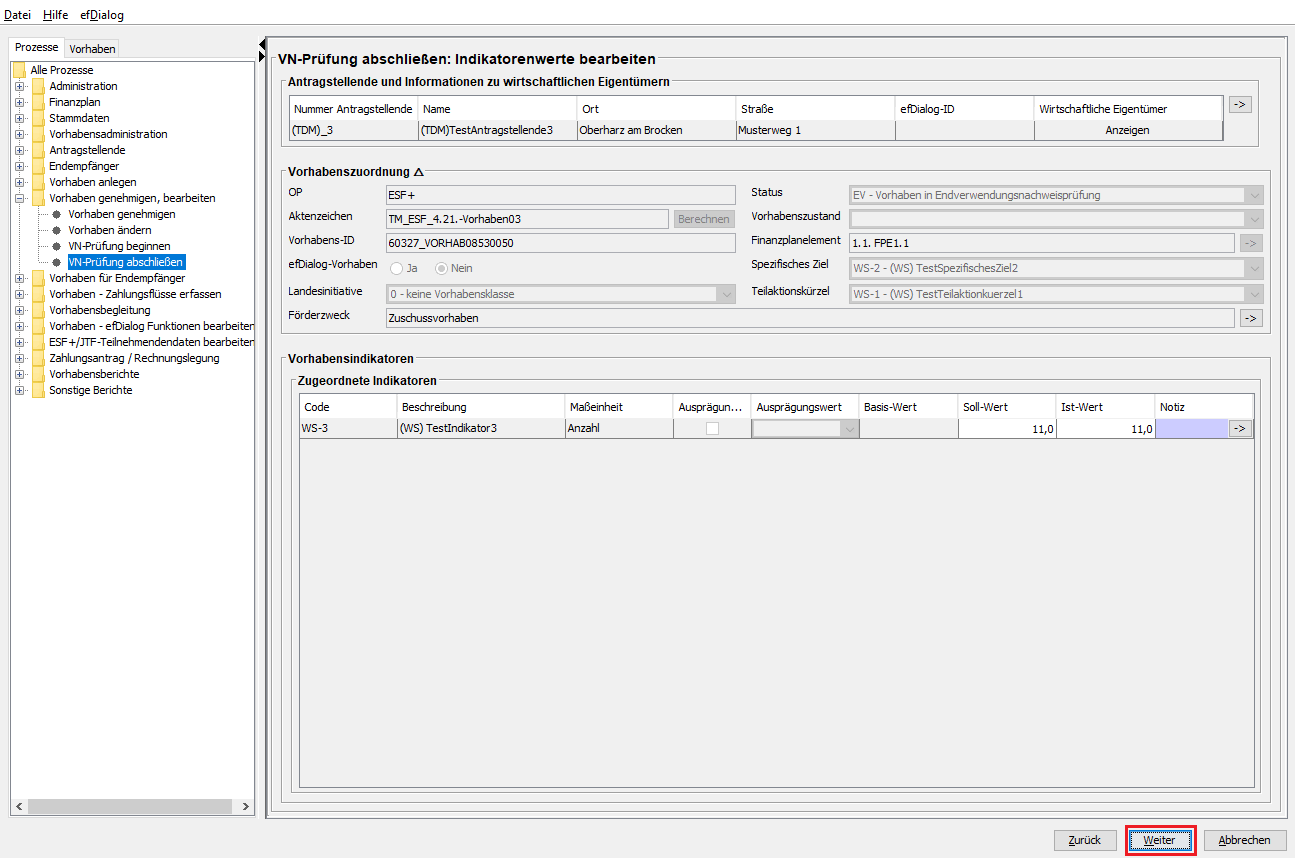Image resolution: width=1295 pixels, height=858 pixels.
Task: Click the Abbrechen button
Action: tap(1245, 840)
